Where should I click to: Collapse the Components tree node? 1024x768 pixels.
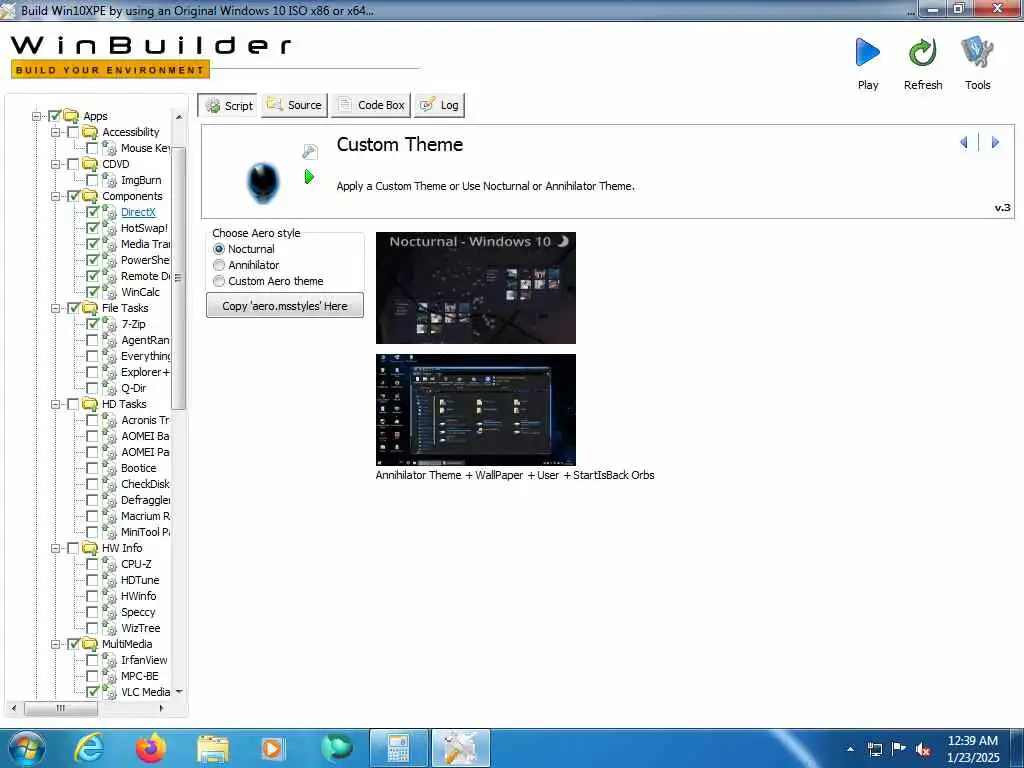click(56, 196)
